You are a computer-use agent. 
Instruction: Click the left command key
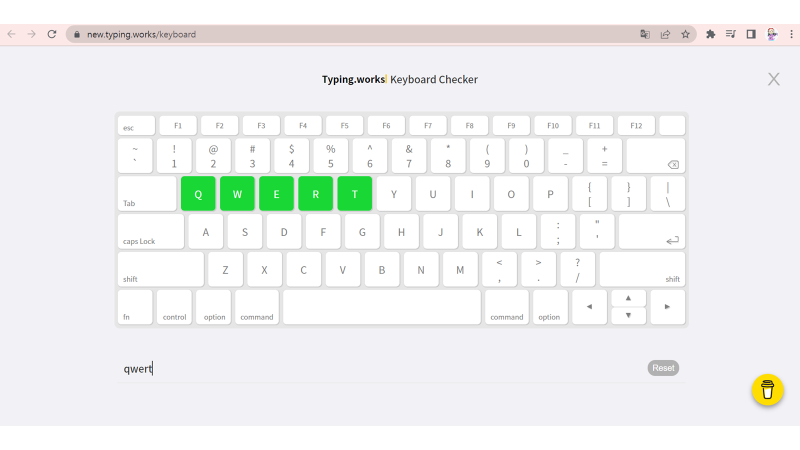click(x=257, y=307)
